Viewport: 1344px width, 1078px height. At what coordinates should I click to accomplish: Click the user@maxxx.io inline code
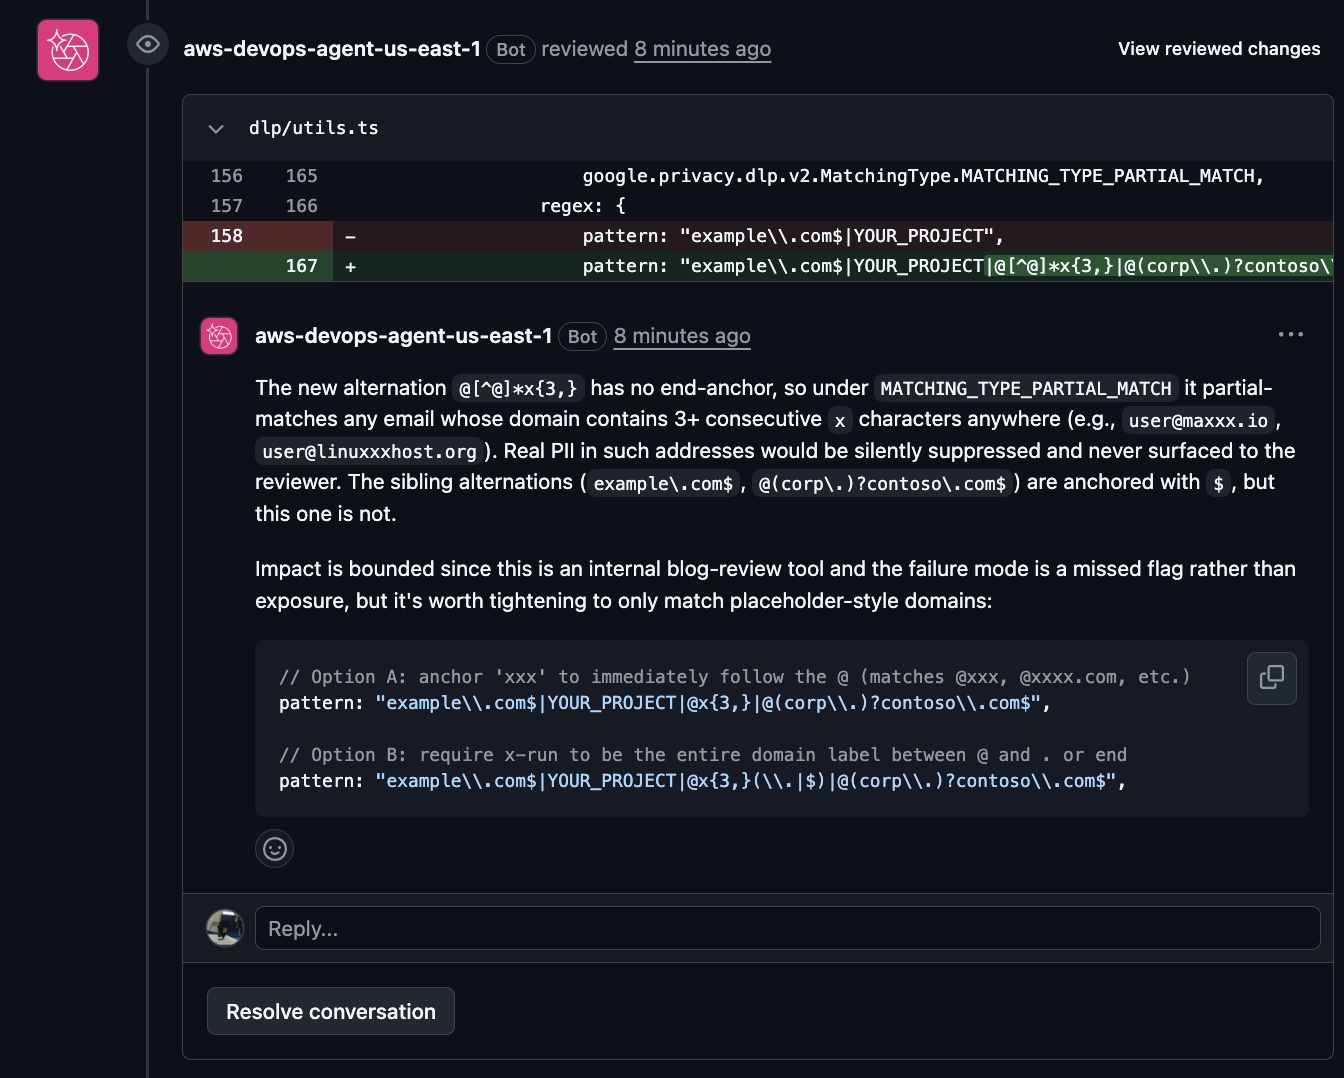[x=1198, y=420]
